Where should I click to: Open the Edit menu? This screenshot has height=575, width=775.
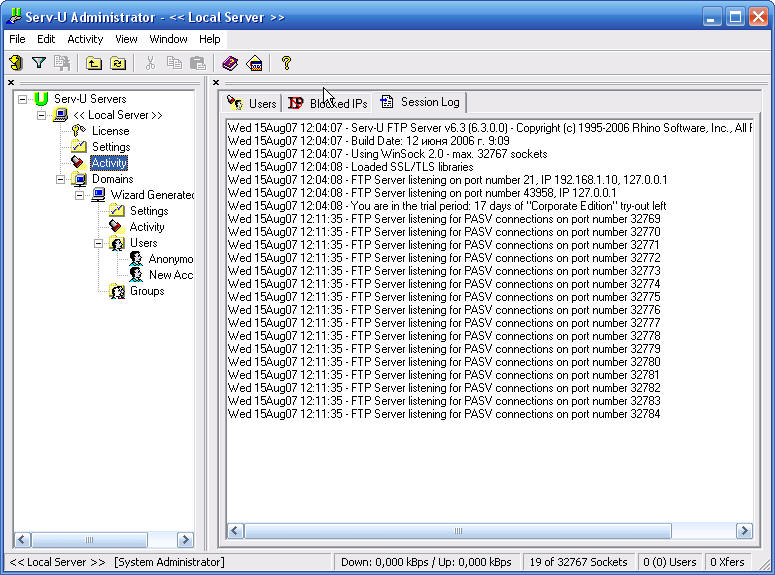click(x=46, y=39)
